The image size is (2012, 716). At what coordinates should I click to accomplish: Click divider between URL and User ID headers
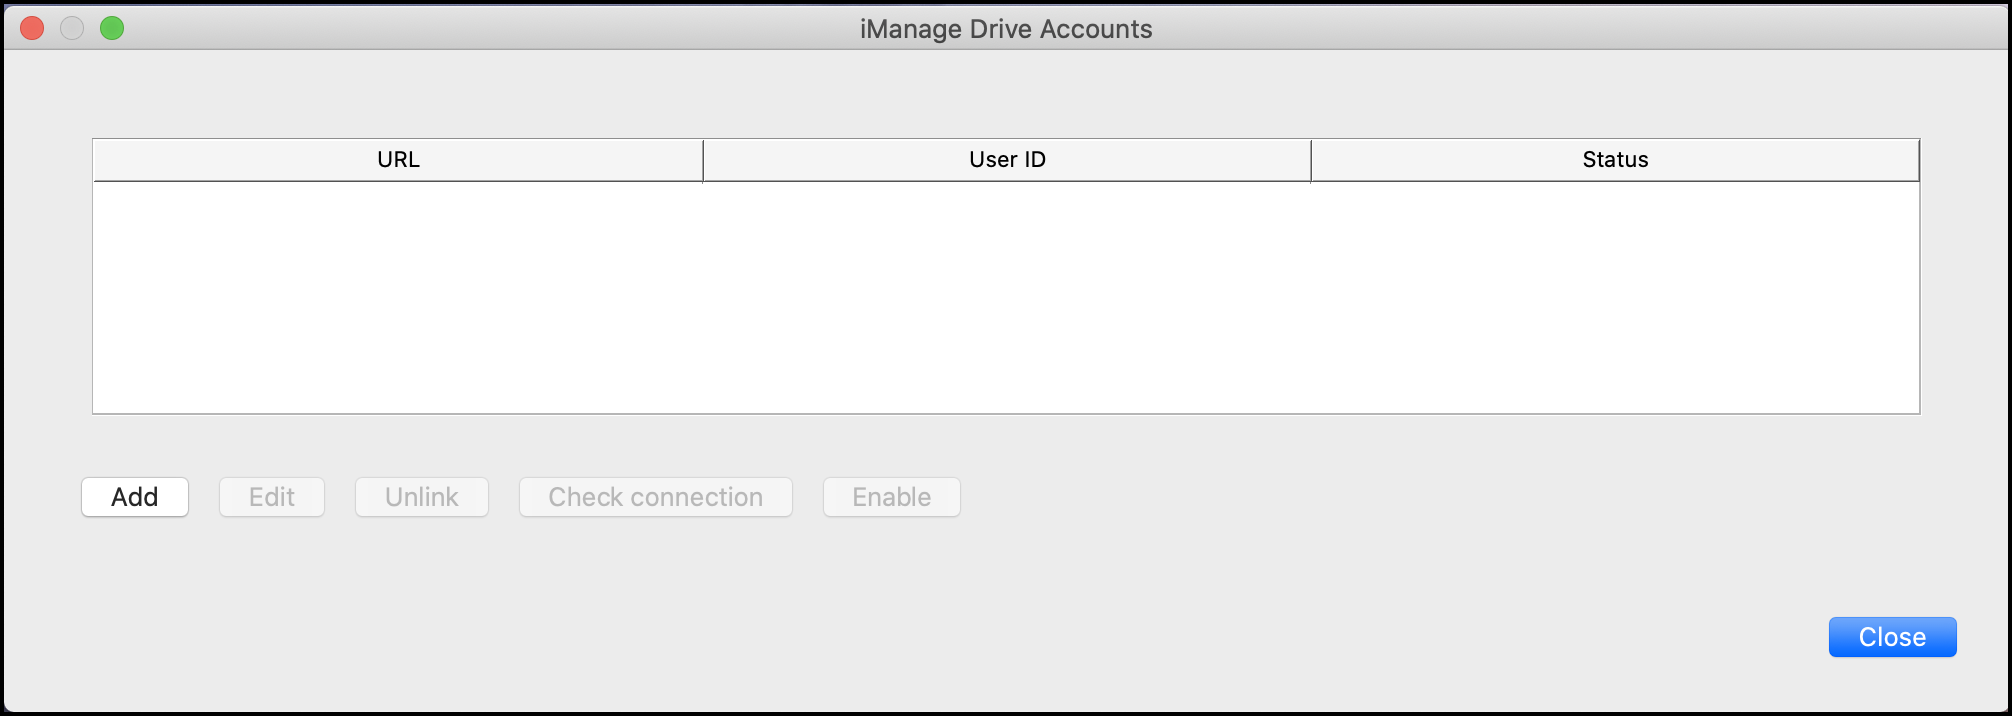[x=703, y=161]
